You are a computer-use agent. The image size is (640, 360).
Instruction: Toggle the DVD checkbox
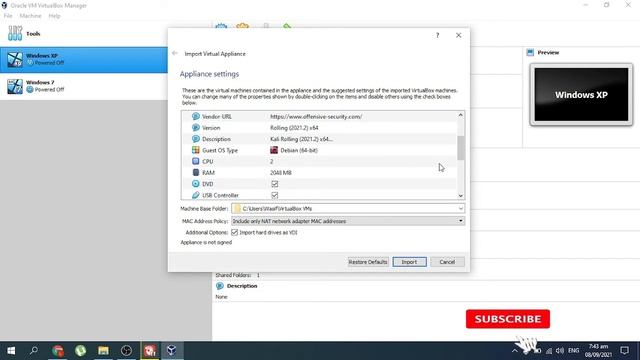275,184
